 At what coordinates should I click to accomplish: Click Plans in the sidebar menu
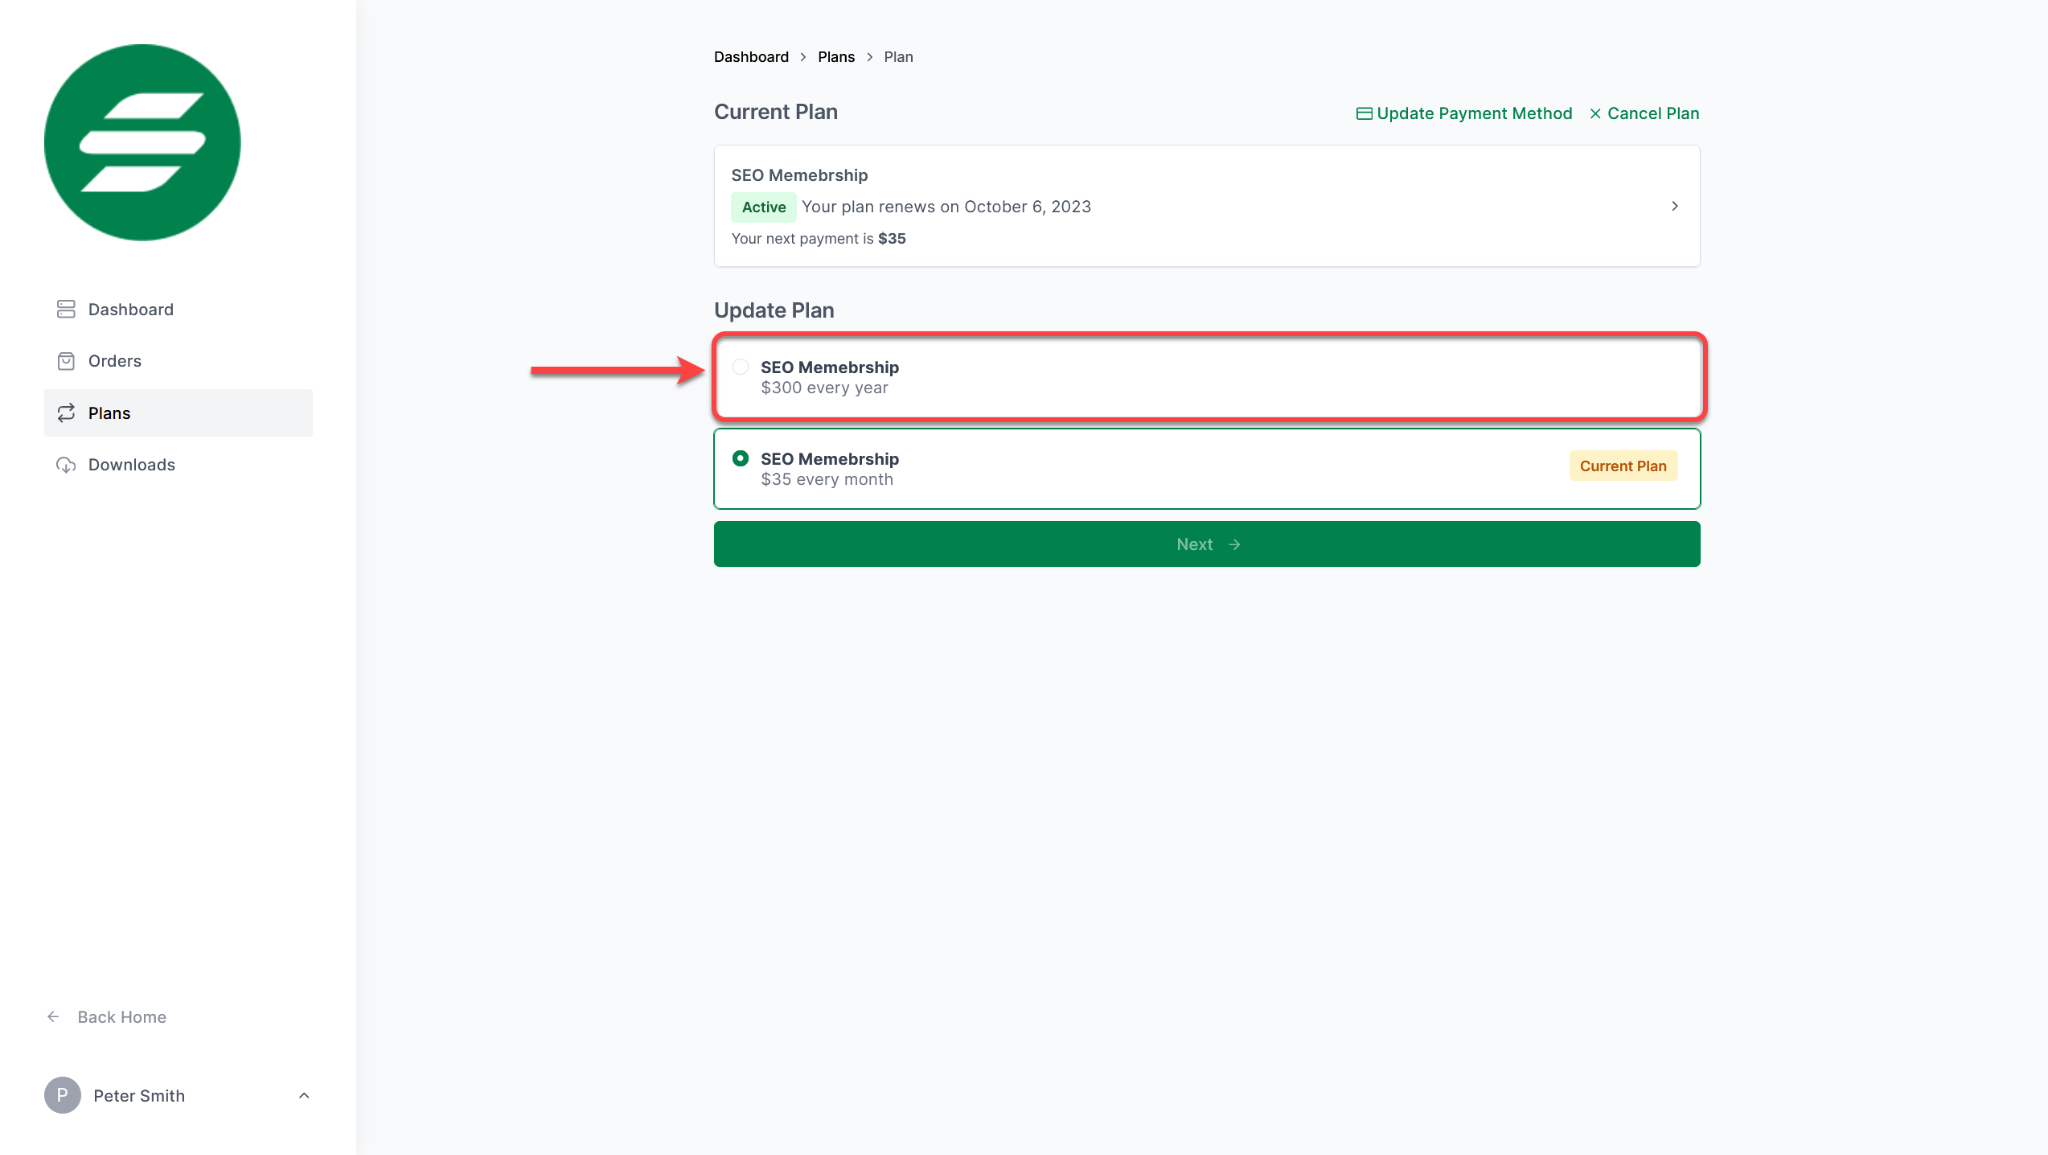pyautogui.click(x=108, y=412)
